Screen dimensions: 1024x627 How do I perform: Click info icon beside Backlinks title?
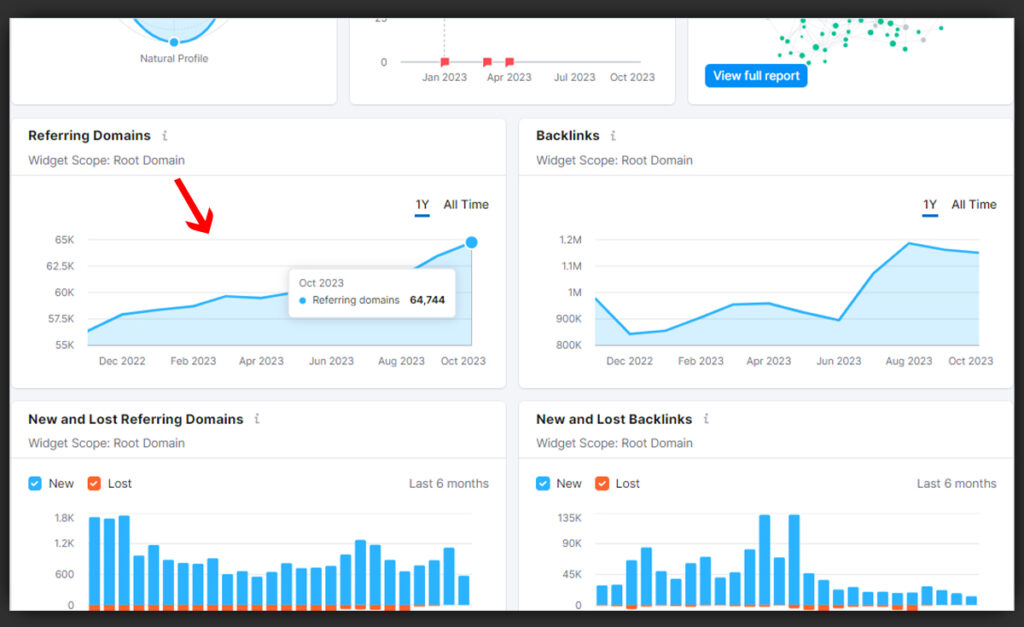[x=613, y=136]
